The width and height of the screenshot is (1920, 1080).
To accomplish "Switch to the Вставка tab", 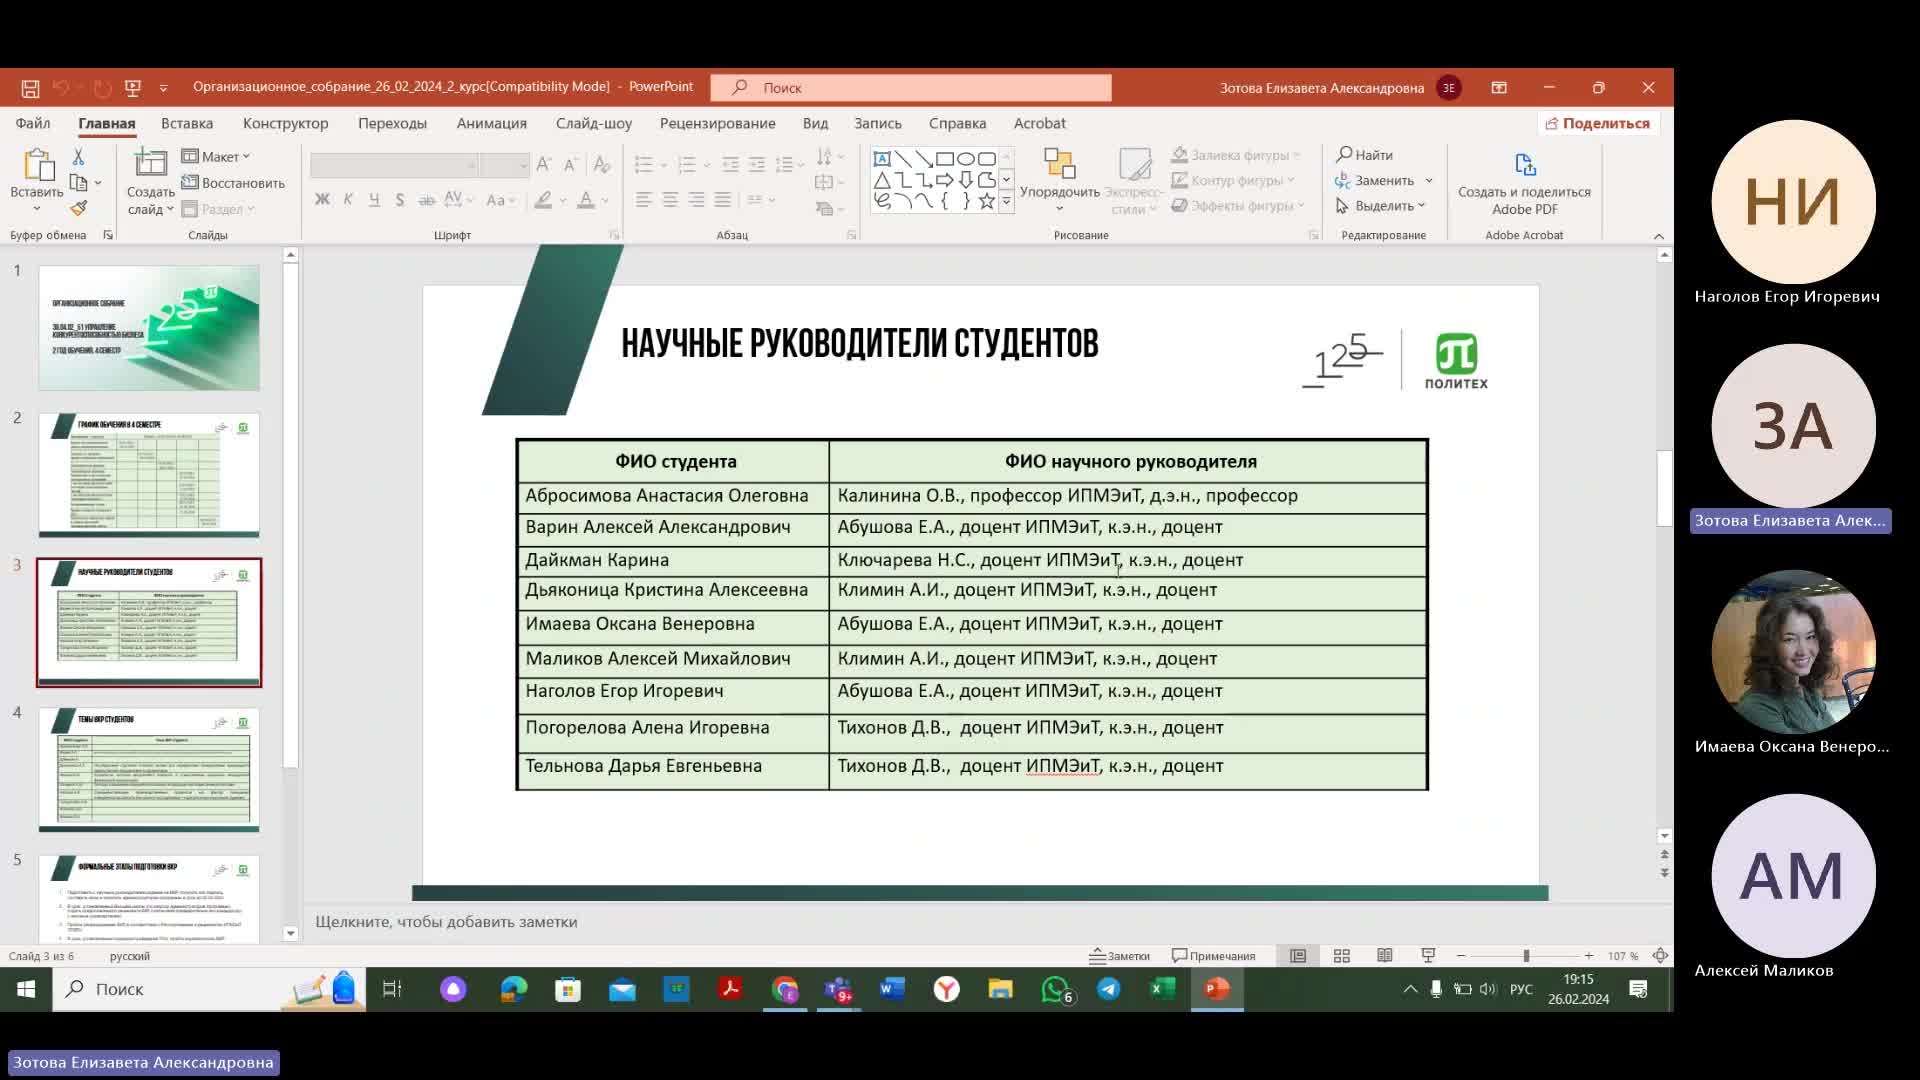I will point(187,123).
